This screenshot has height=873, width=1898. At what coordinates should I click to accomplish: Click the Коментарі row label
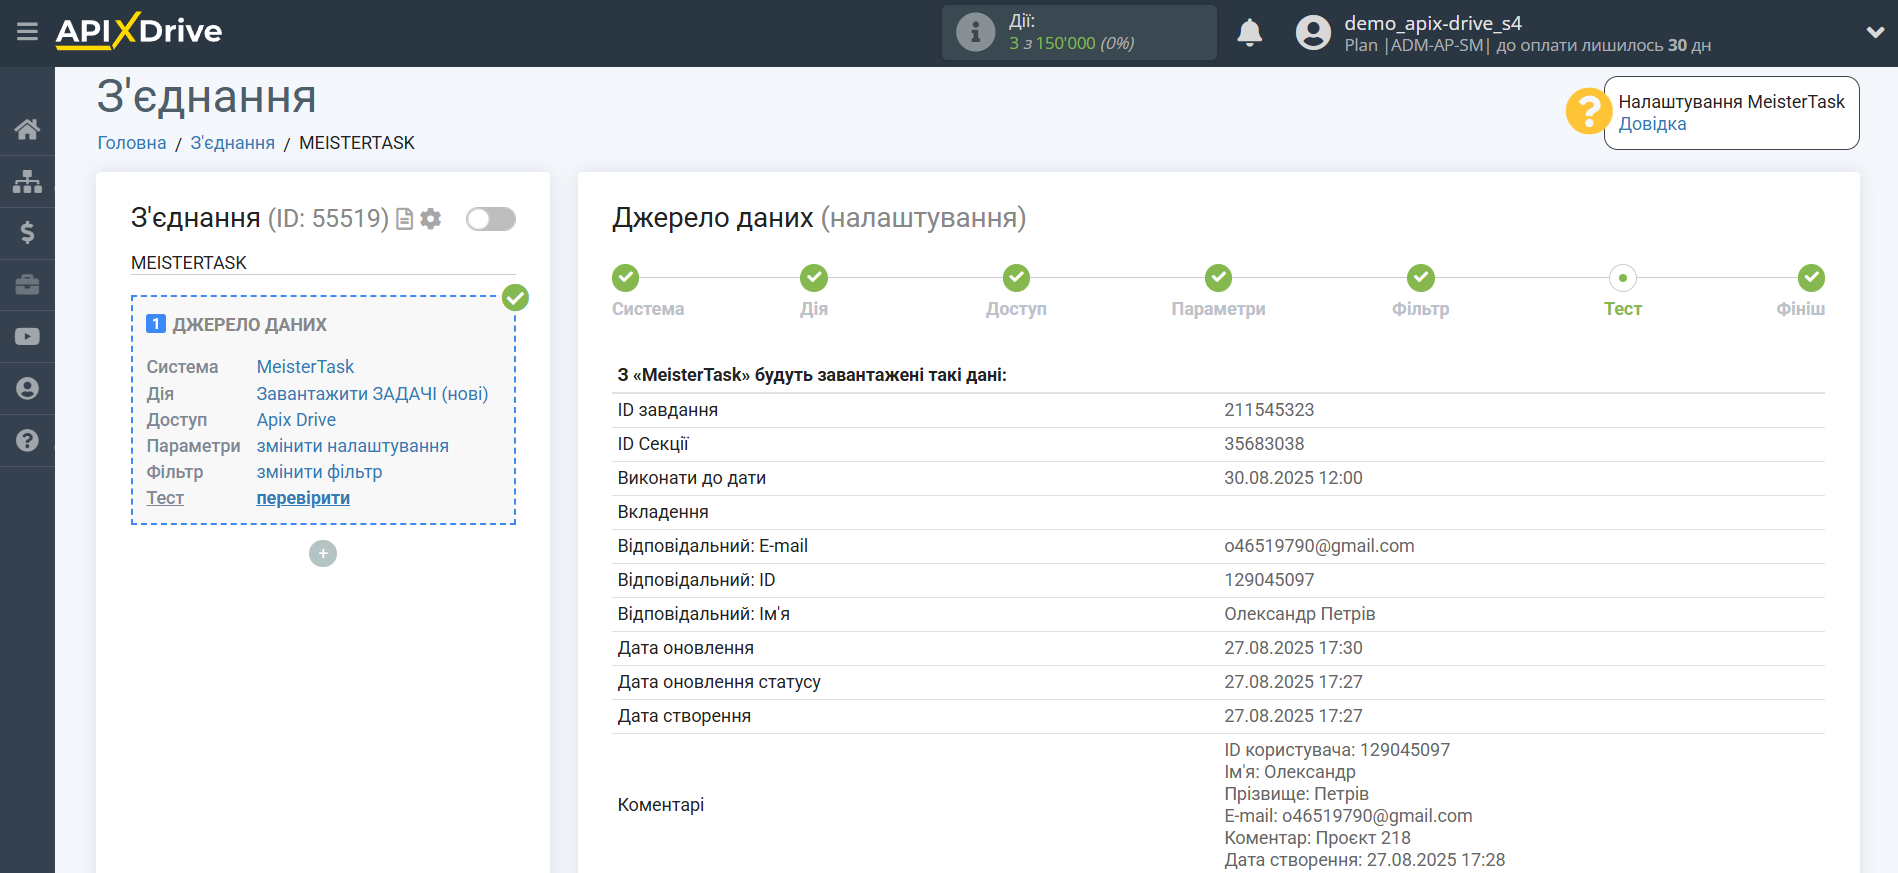[661, 805]
